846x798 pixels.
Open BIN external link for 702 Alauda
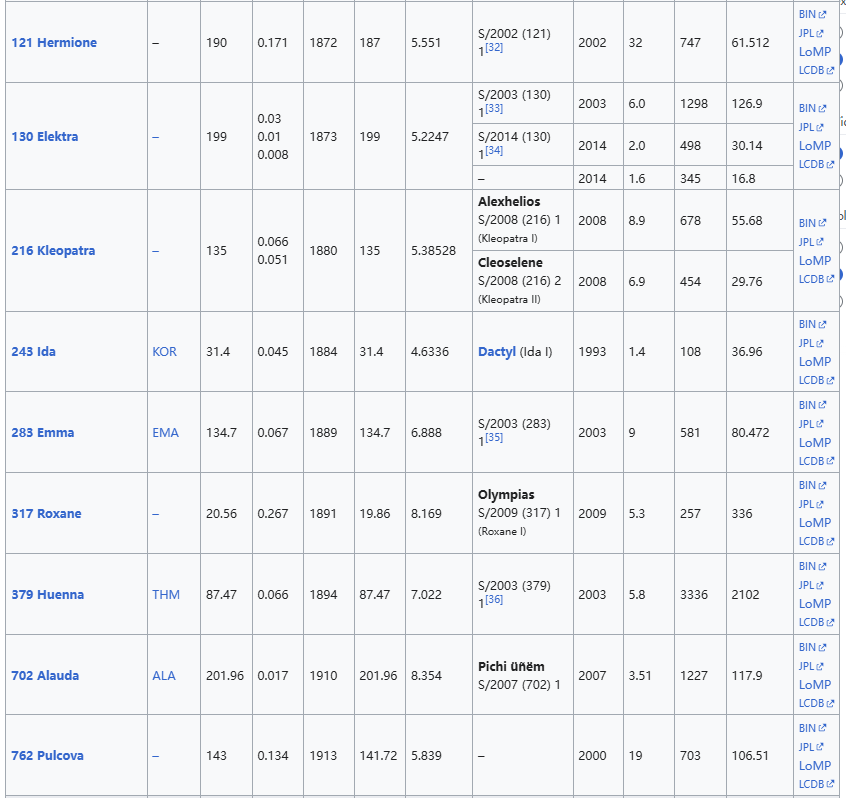coord(808,647)
